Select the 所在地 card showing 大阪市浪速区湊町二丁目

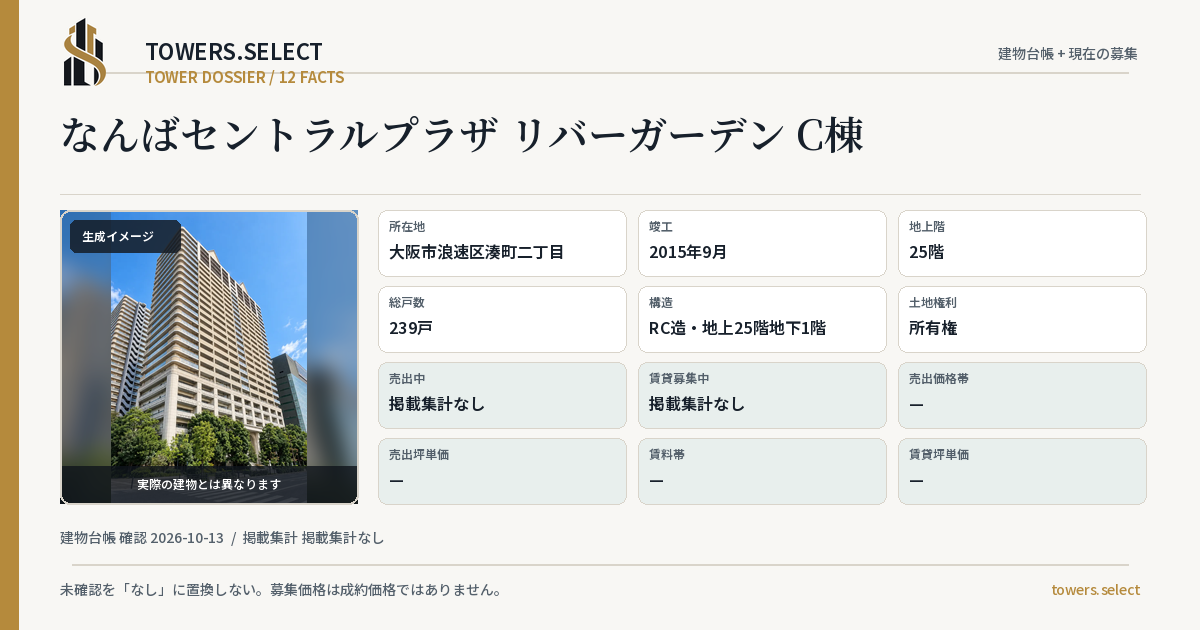click(x=502, y=243)
